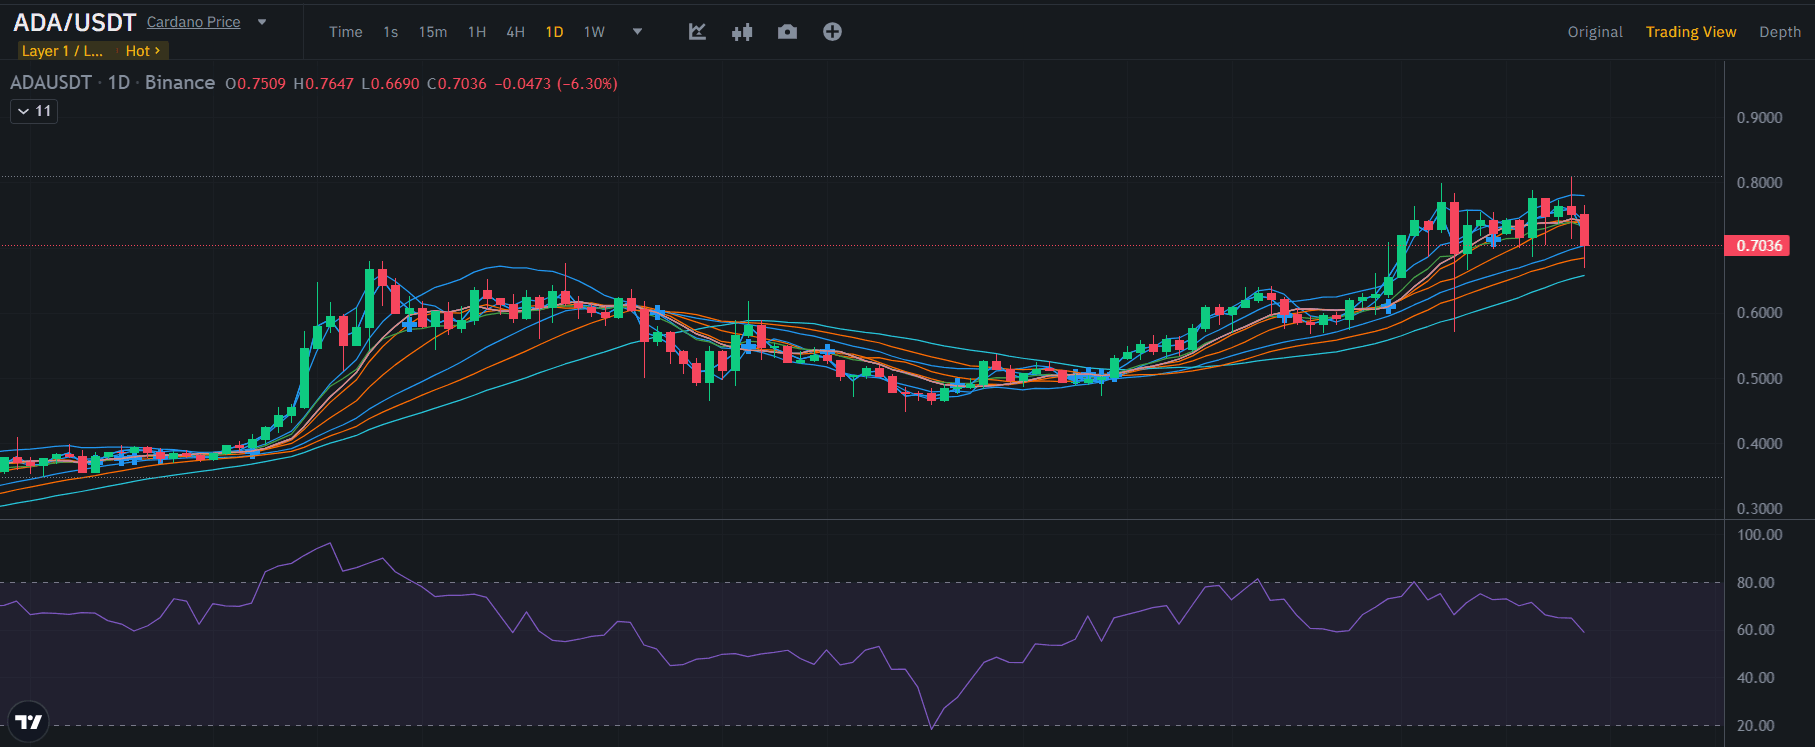Expand the ADA/USDT pair dropdown arrow
Viewport: 1815px width, 747px height.
(x=262, y=22)
